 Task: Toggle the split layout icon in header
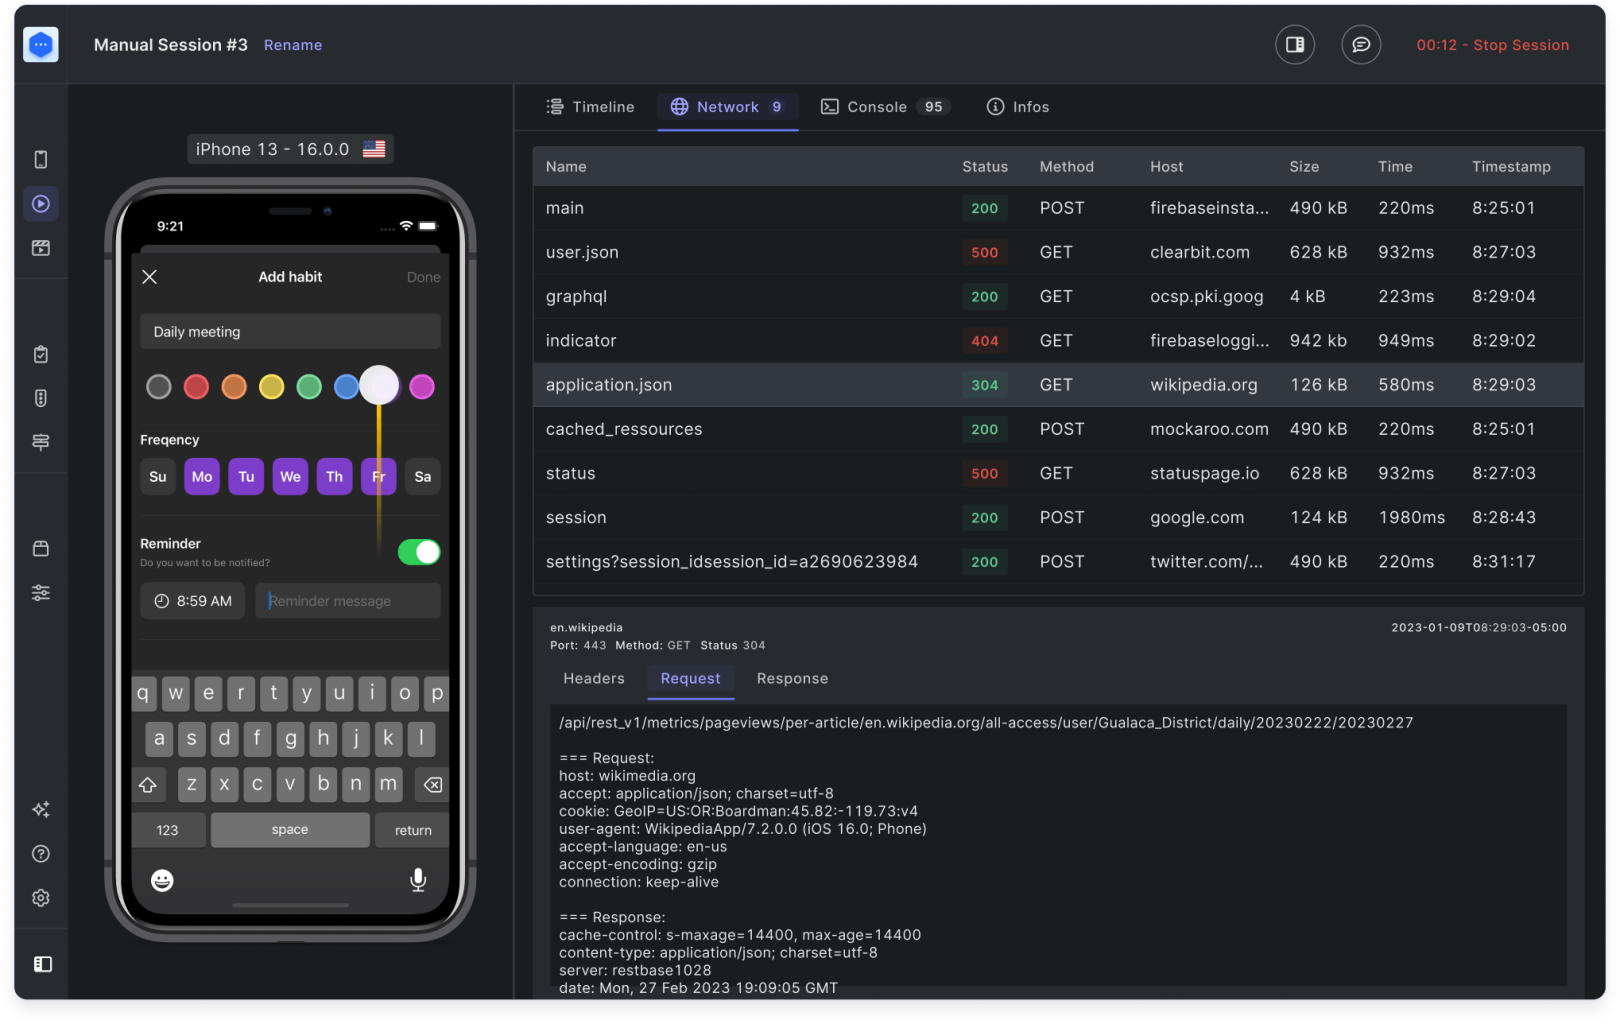[x=1295, y=45]
